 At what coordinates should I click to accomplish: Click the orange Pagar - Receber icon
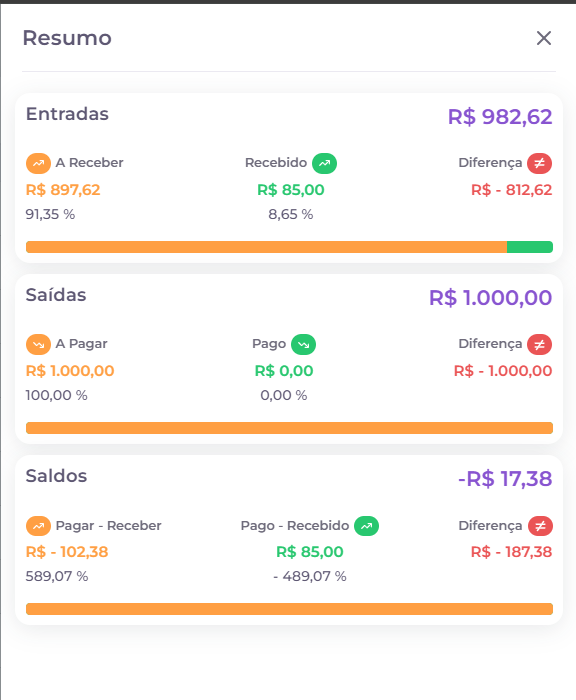(38, 526)
